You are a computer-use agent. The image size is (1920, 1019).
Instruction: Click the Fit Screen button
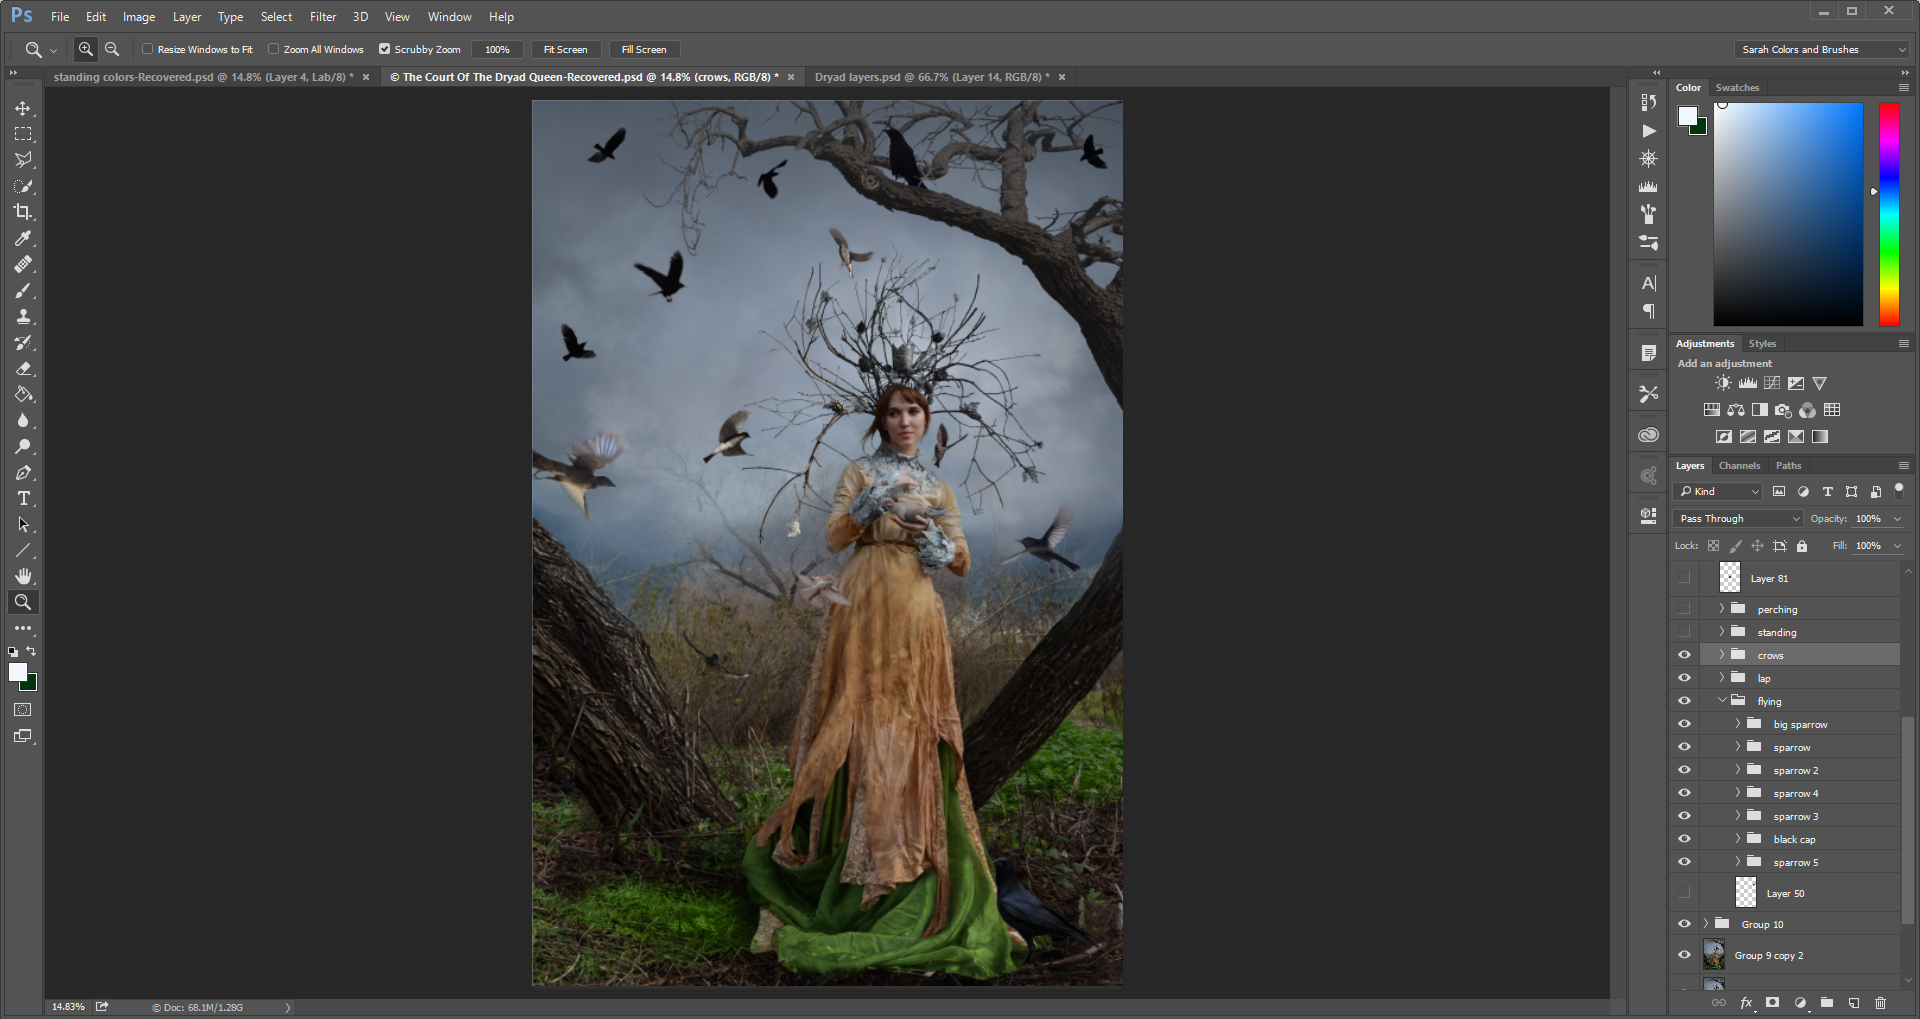565,49
